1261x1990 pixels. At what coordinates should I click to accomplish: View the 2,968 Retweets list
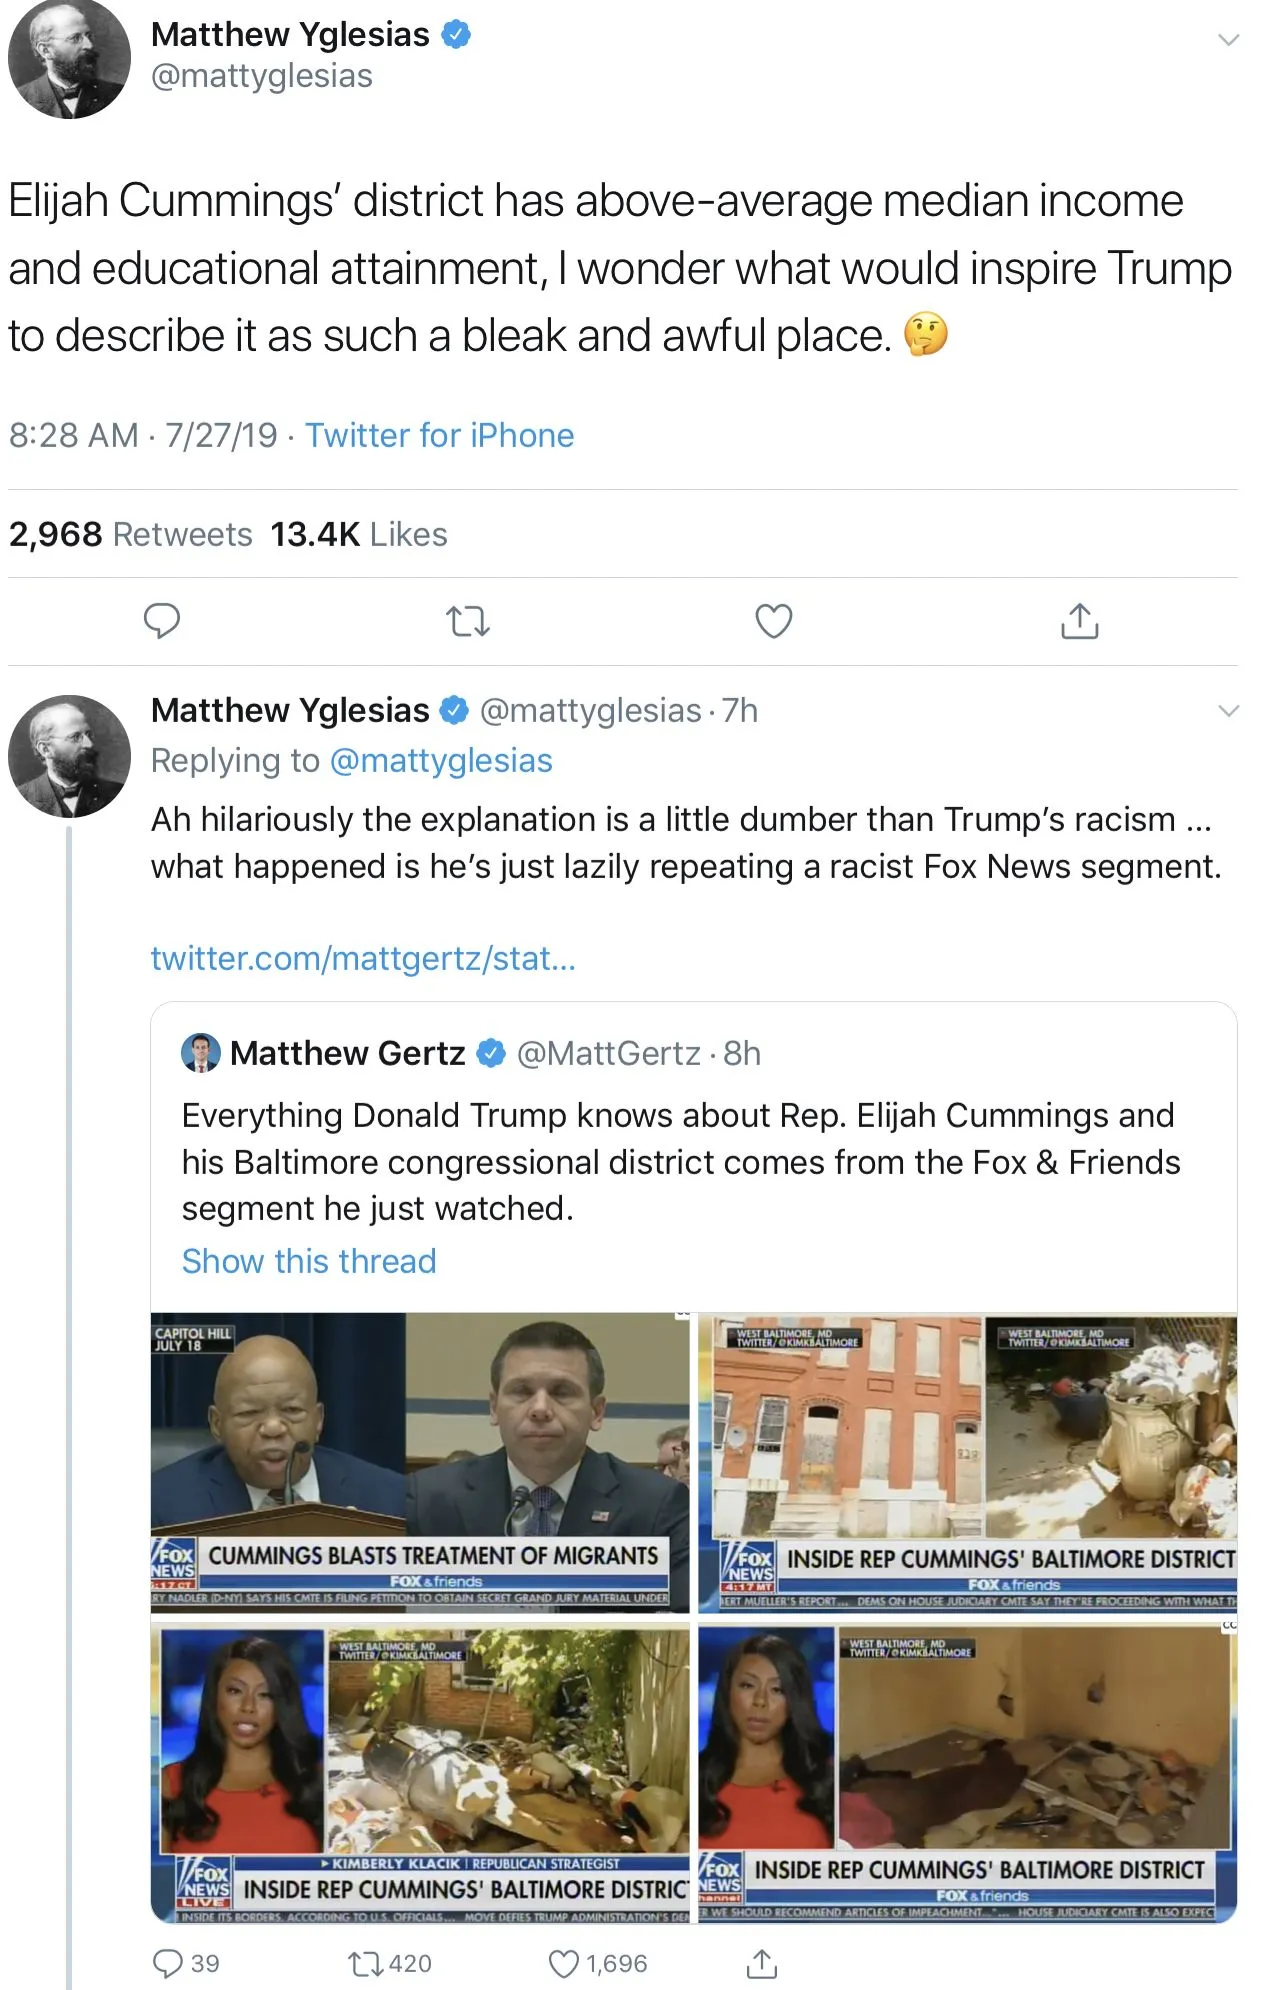131,534
